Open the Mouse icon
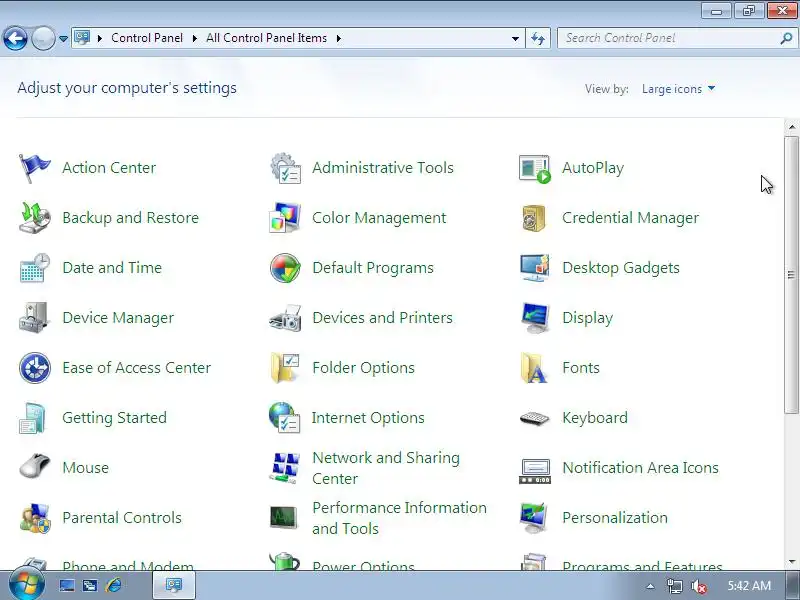 coord(34,465)
